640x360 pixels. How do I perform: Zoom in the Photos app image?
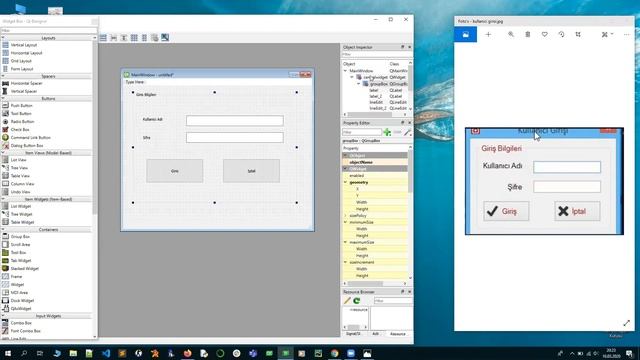(x=511, y=35)
